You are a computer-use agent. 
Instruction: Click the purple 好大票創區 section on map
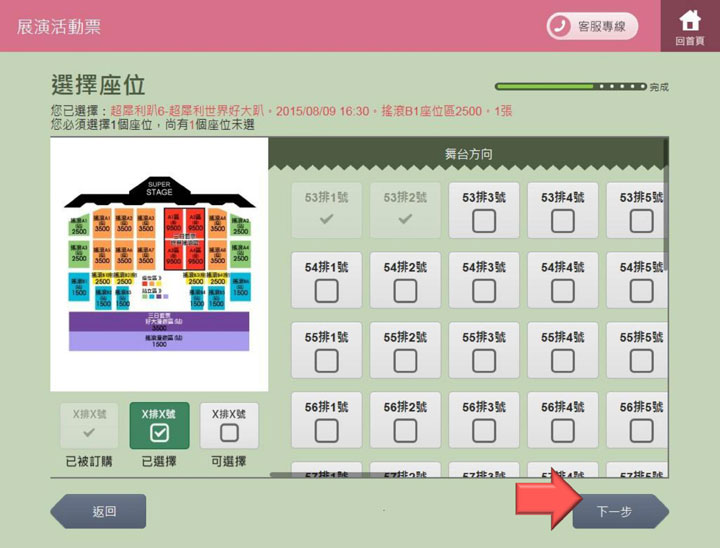(x=159, y=322)
